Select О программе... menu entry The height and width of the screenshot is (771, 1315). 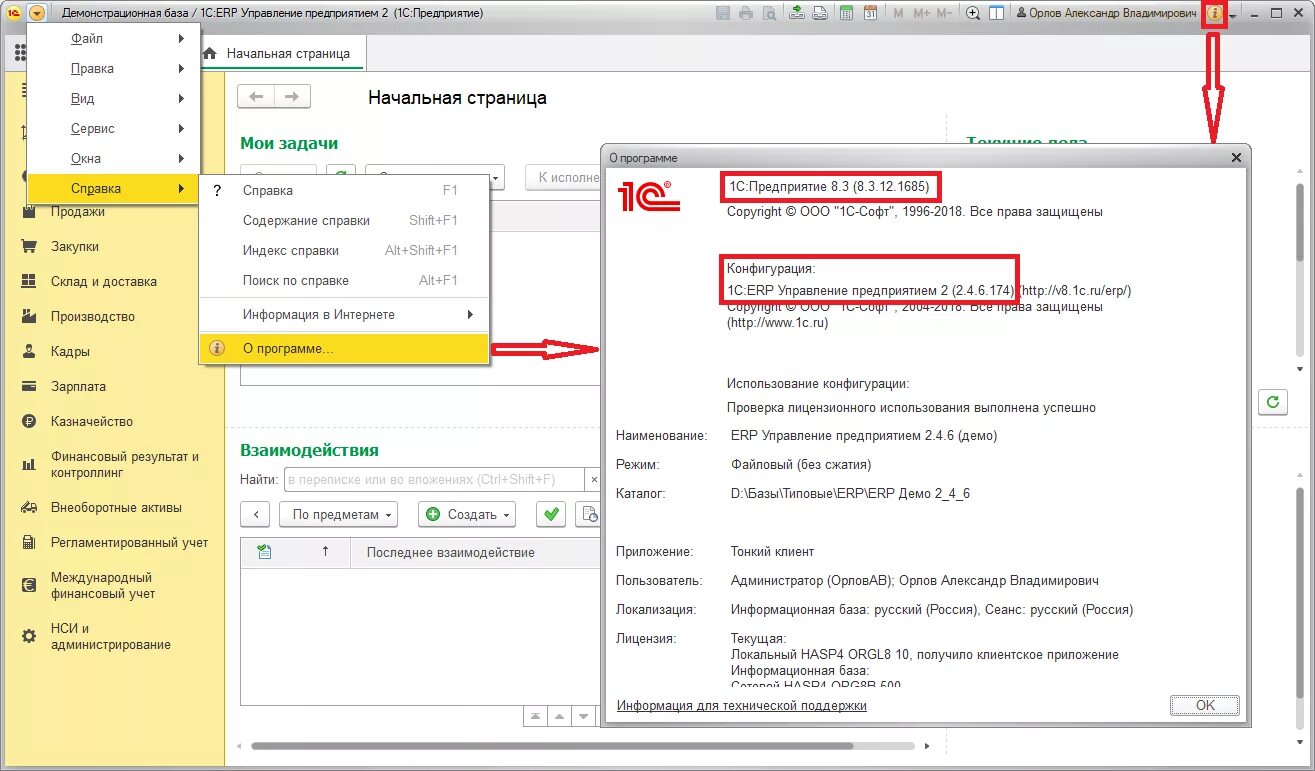tap(344, 349)
